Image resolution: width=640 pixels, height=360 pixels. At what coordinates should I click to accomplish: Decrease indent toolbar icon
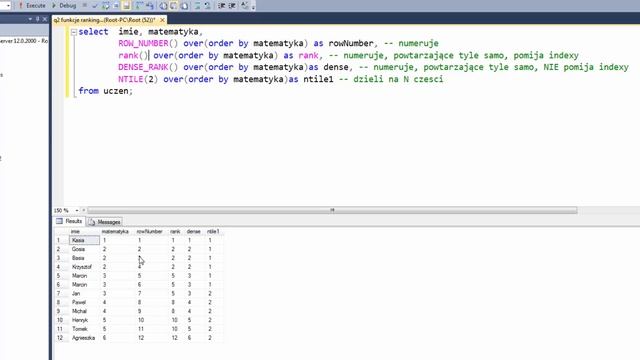click(x=222, y=6)
